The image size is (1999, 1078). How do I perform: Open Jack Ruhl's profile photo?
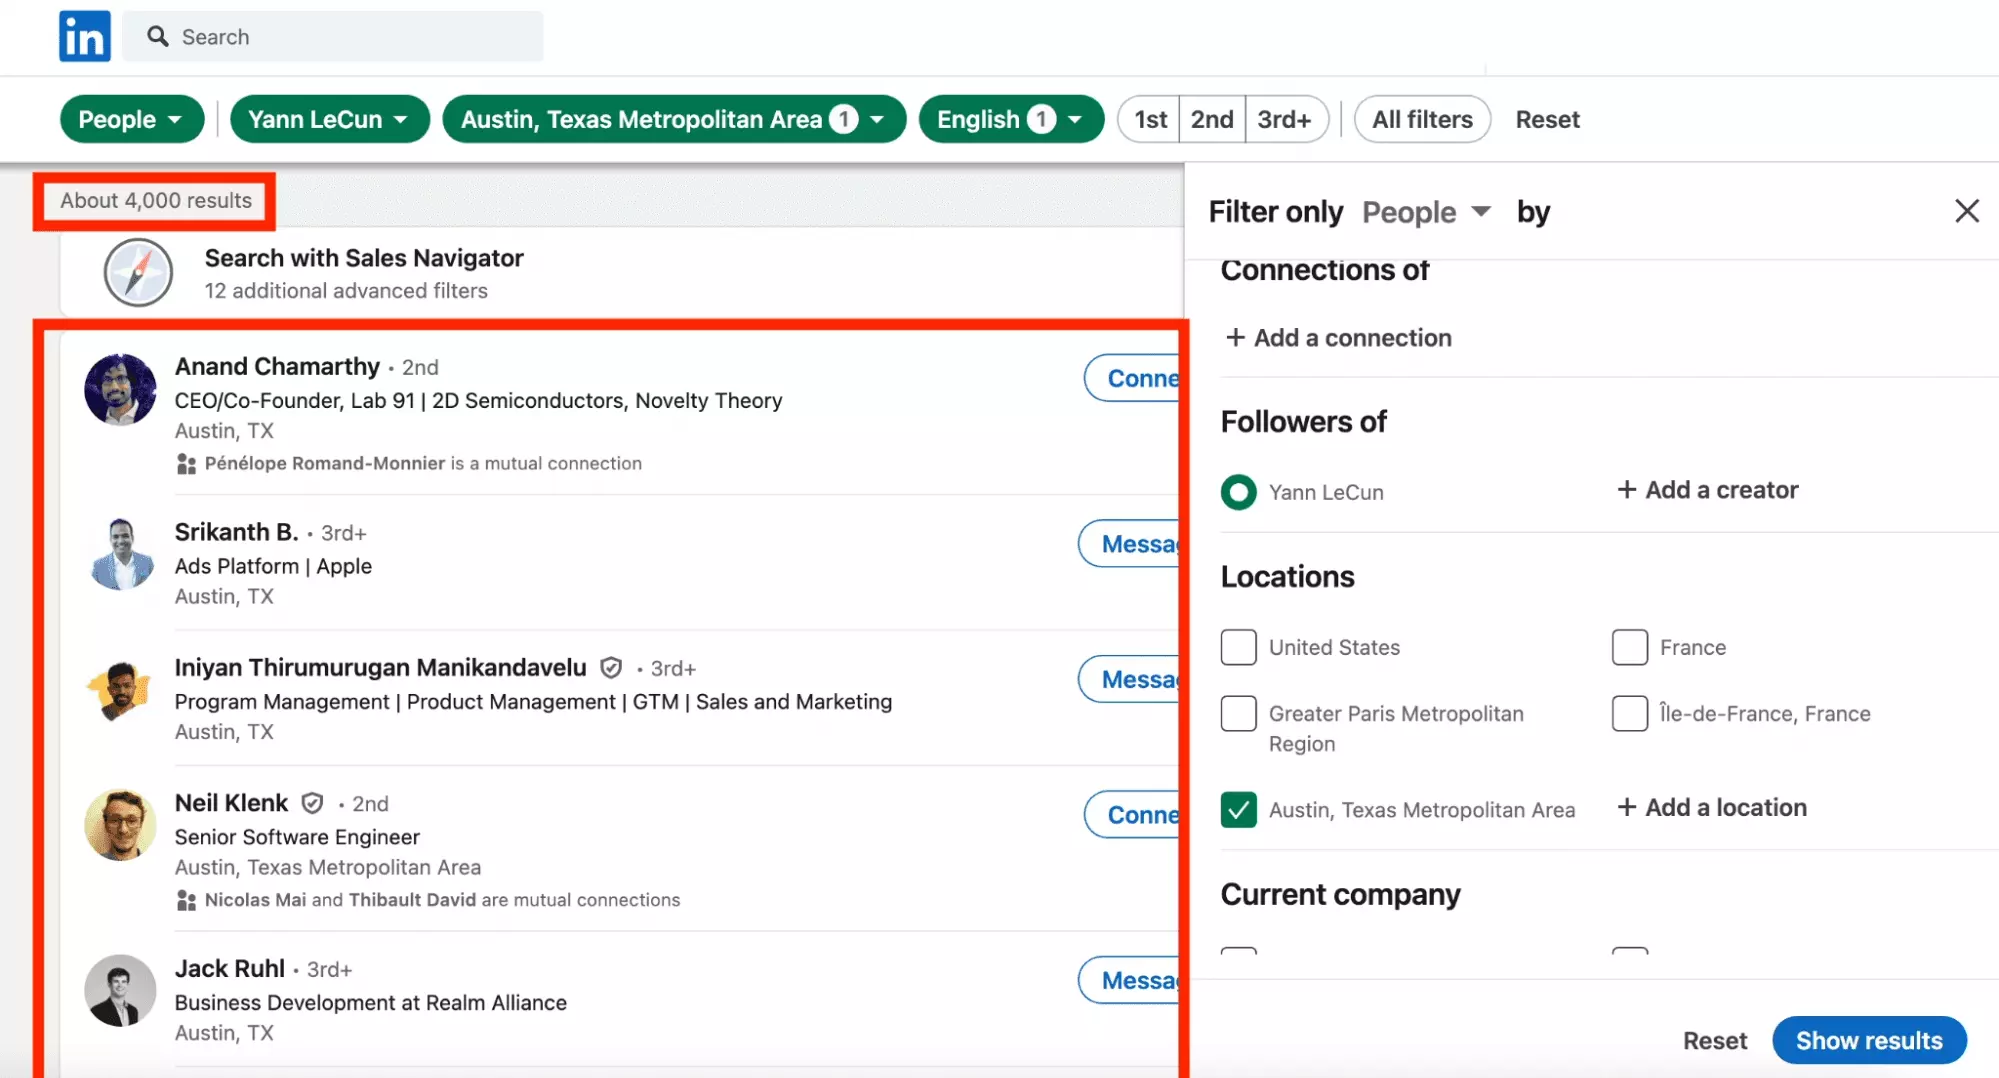point(120,991)
